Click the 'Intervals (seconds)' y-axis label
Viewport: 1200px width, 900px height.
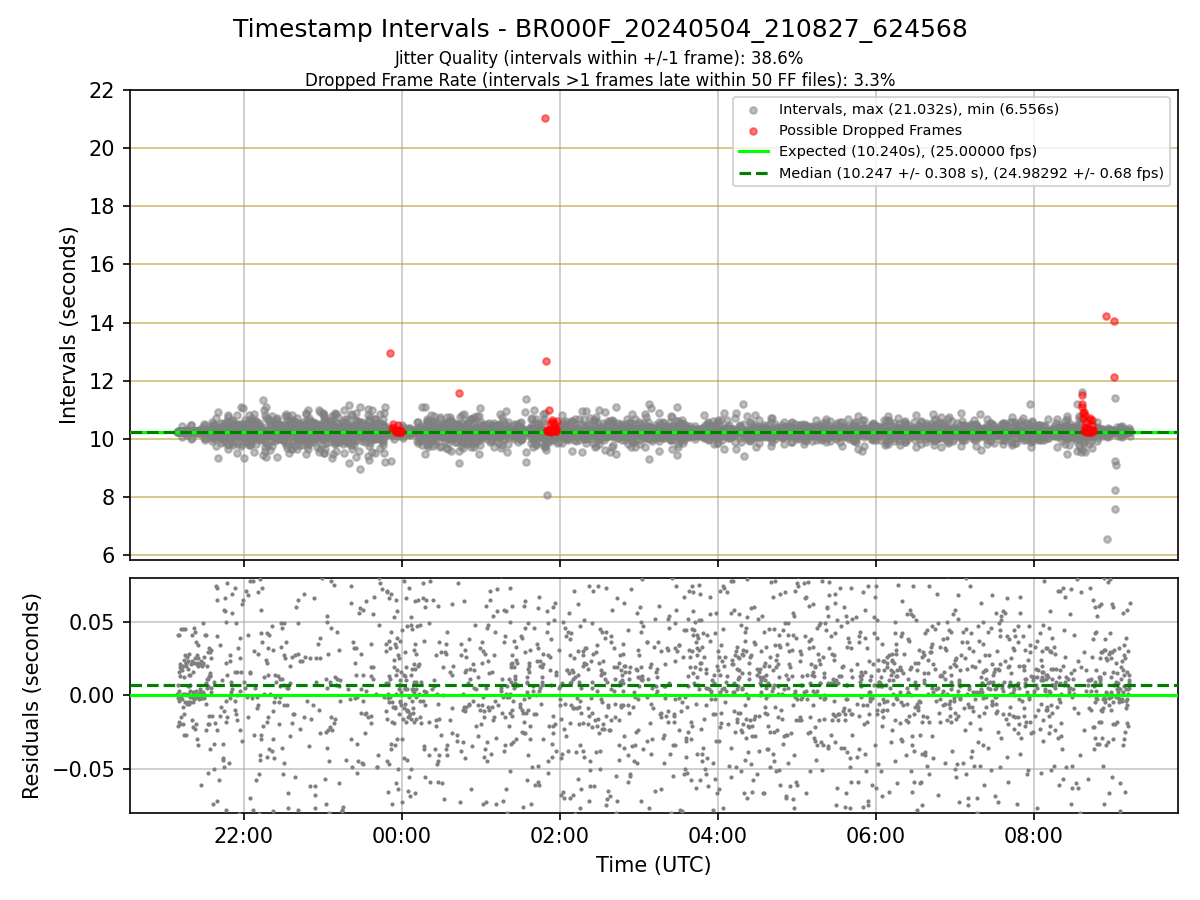pyautogui.click(x=68, y=325)
